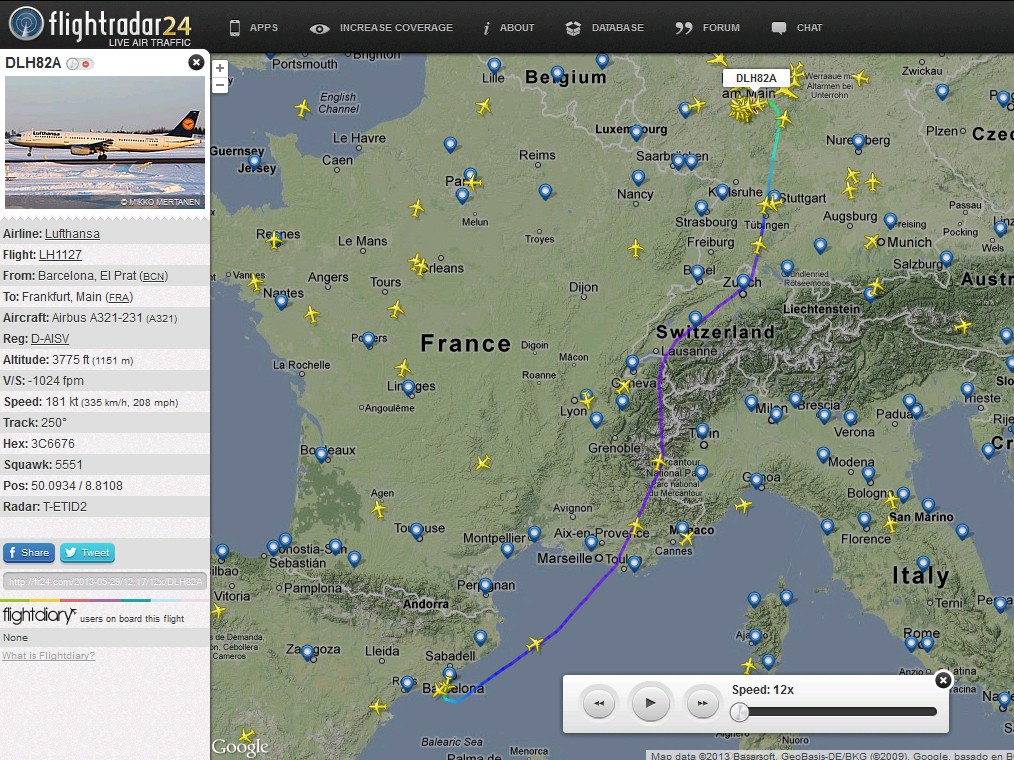
Task: Click the Toulouse airport pin
Action: click(416, 531)
